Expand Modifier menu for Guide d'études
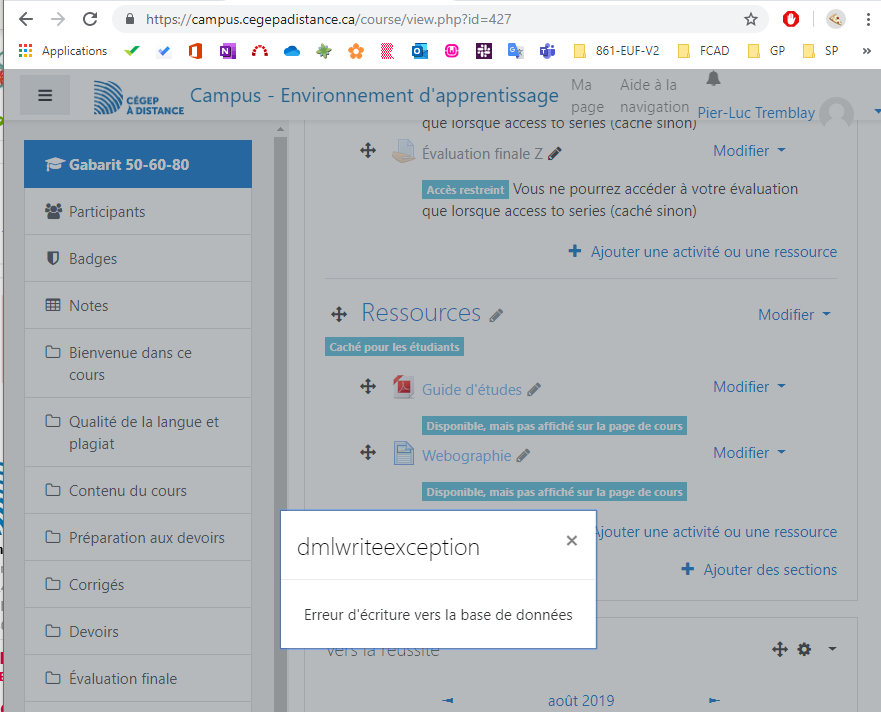 click(x=749, y=387)
